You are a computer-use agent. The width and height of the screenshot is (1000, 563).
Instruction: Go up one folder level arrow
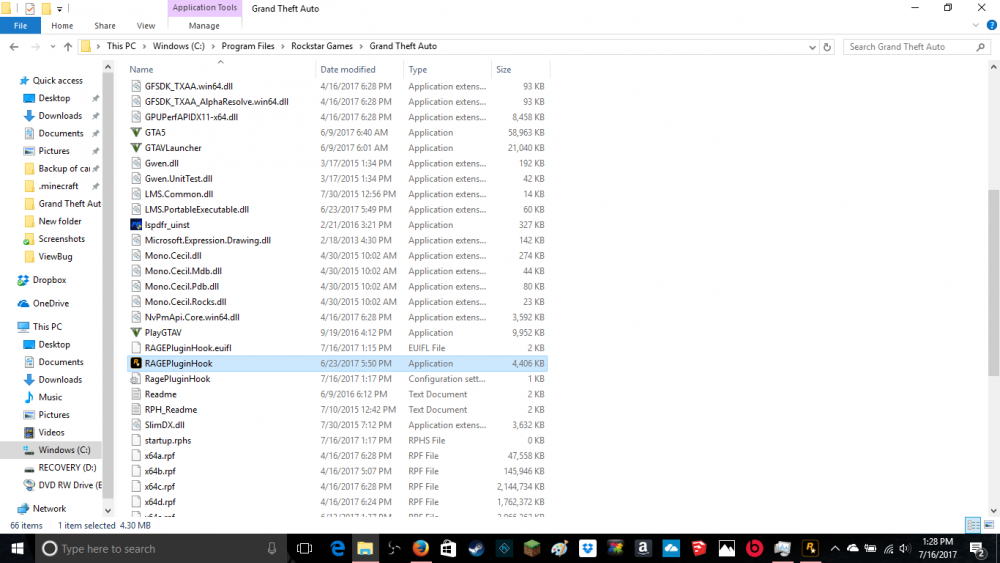point(68,47)
